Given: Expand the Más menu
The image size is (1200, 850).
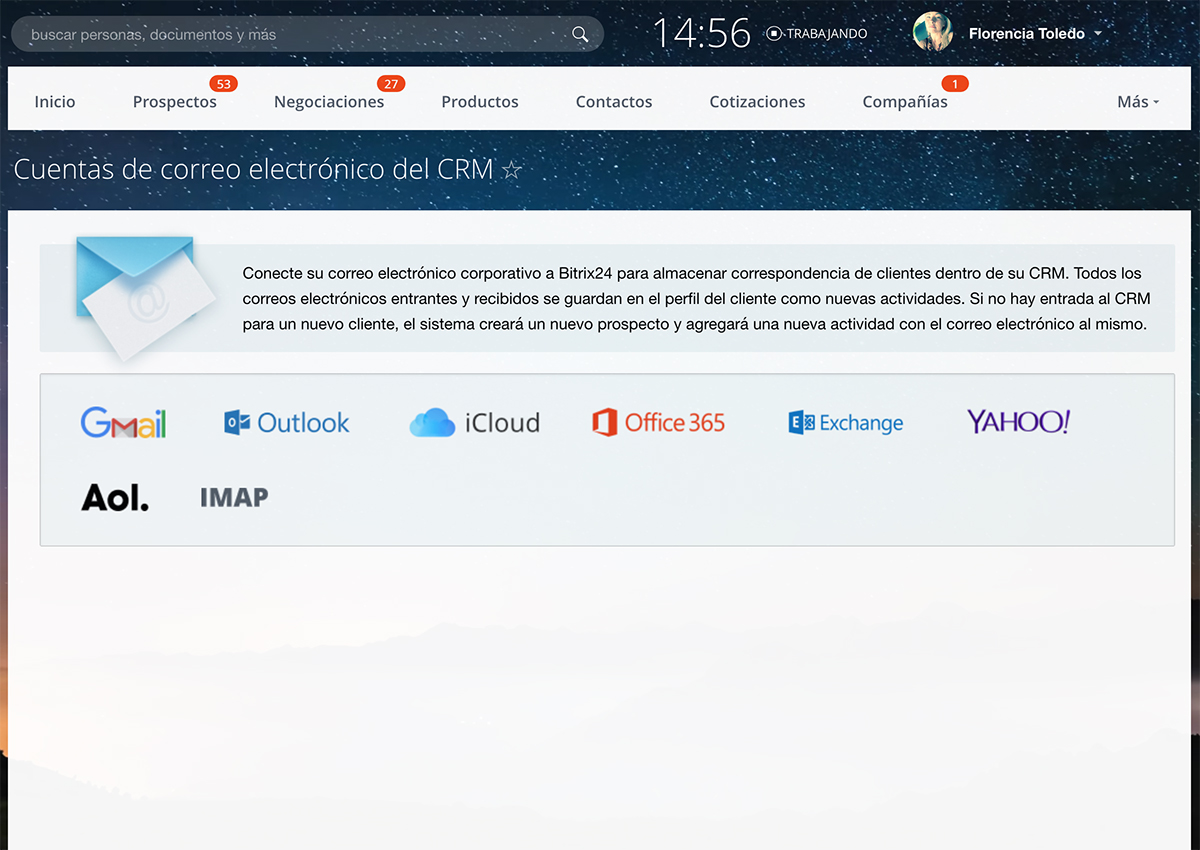Looking at the screenshot, I should click(1137, 102).
